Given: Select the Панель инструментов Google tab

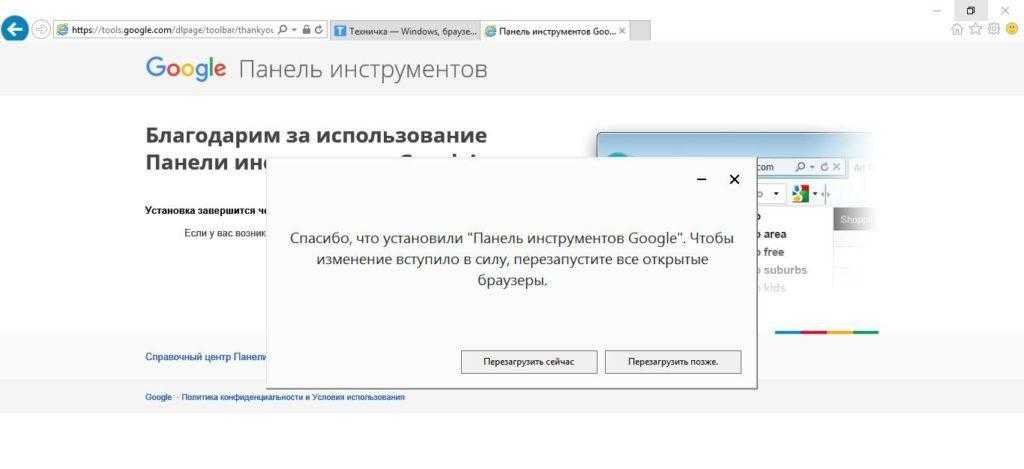Looking at the screenshot, I should pos(549,31).
